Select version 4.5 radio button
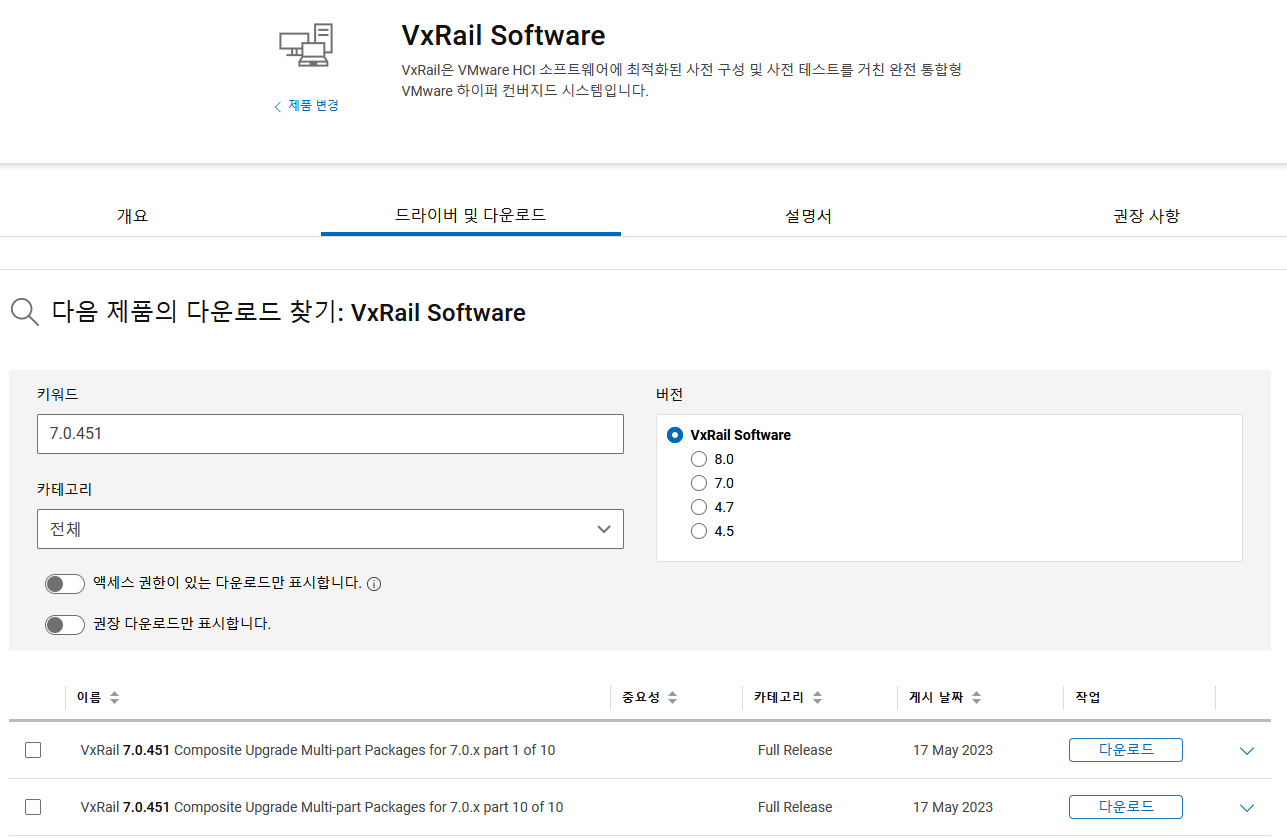The height and width of the screenshot is (838, 1287). click(699, 531)
